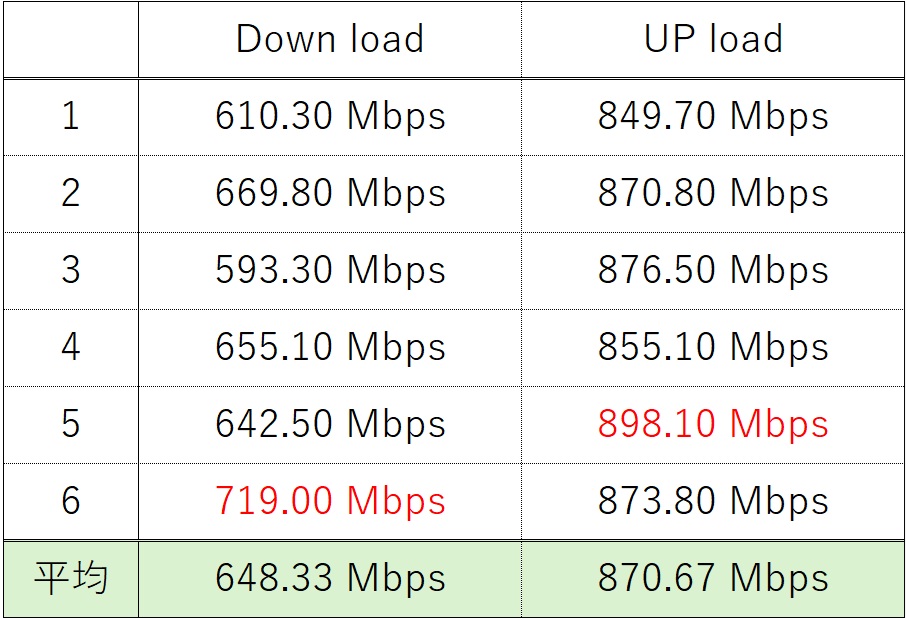This screenshot has height=618, width=907.
Task: Select the 873.80 Mbps upload cell
Action: (713, 501)
